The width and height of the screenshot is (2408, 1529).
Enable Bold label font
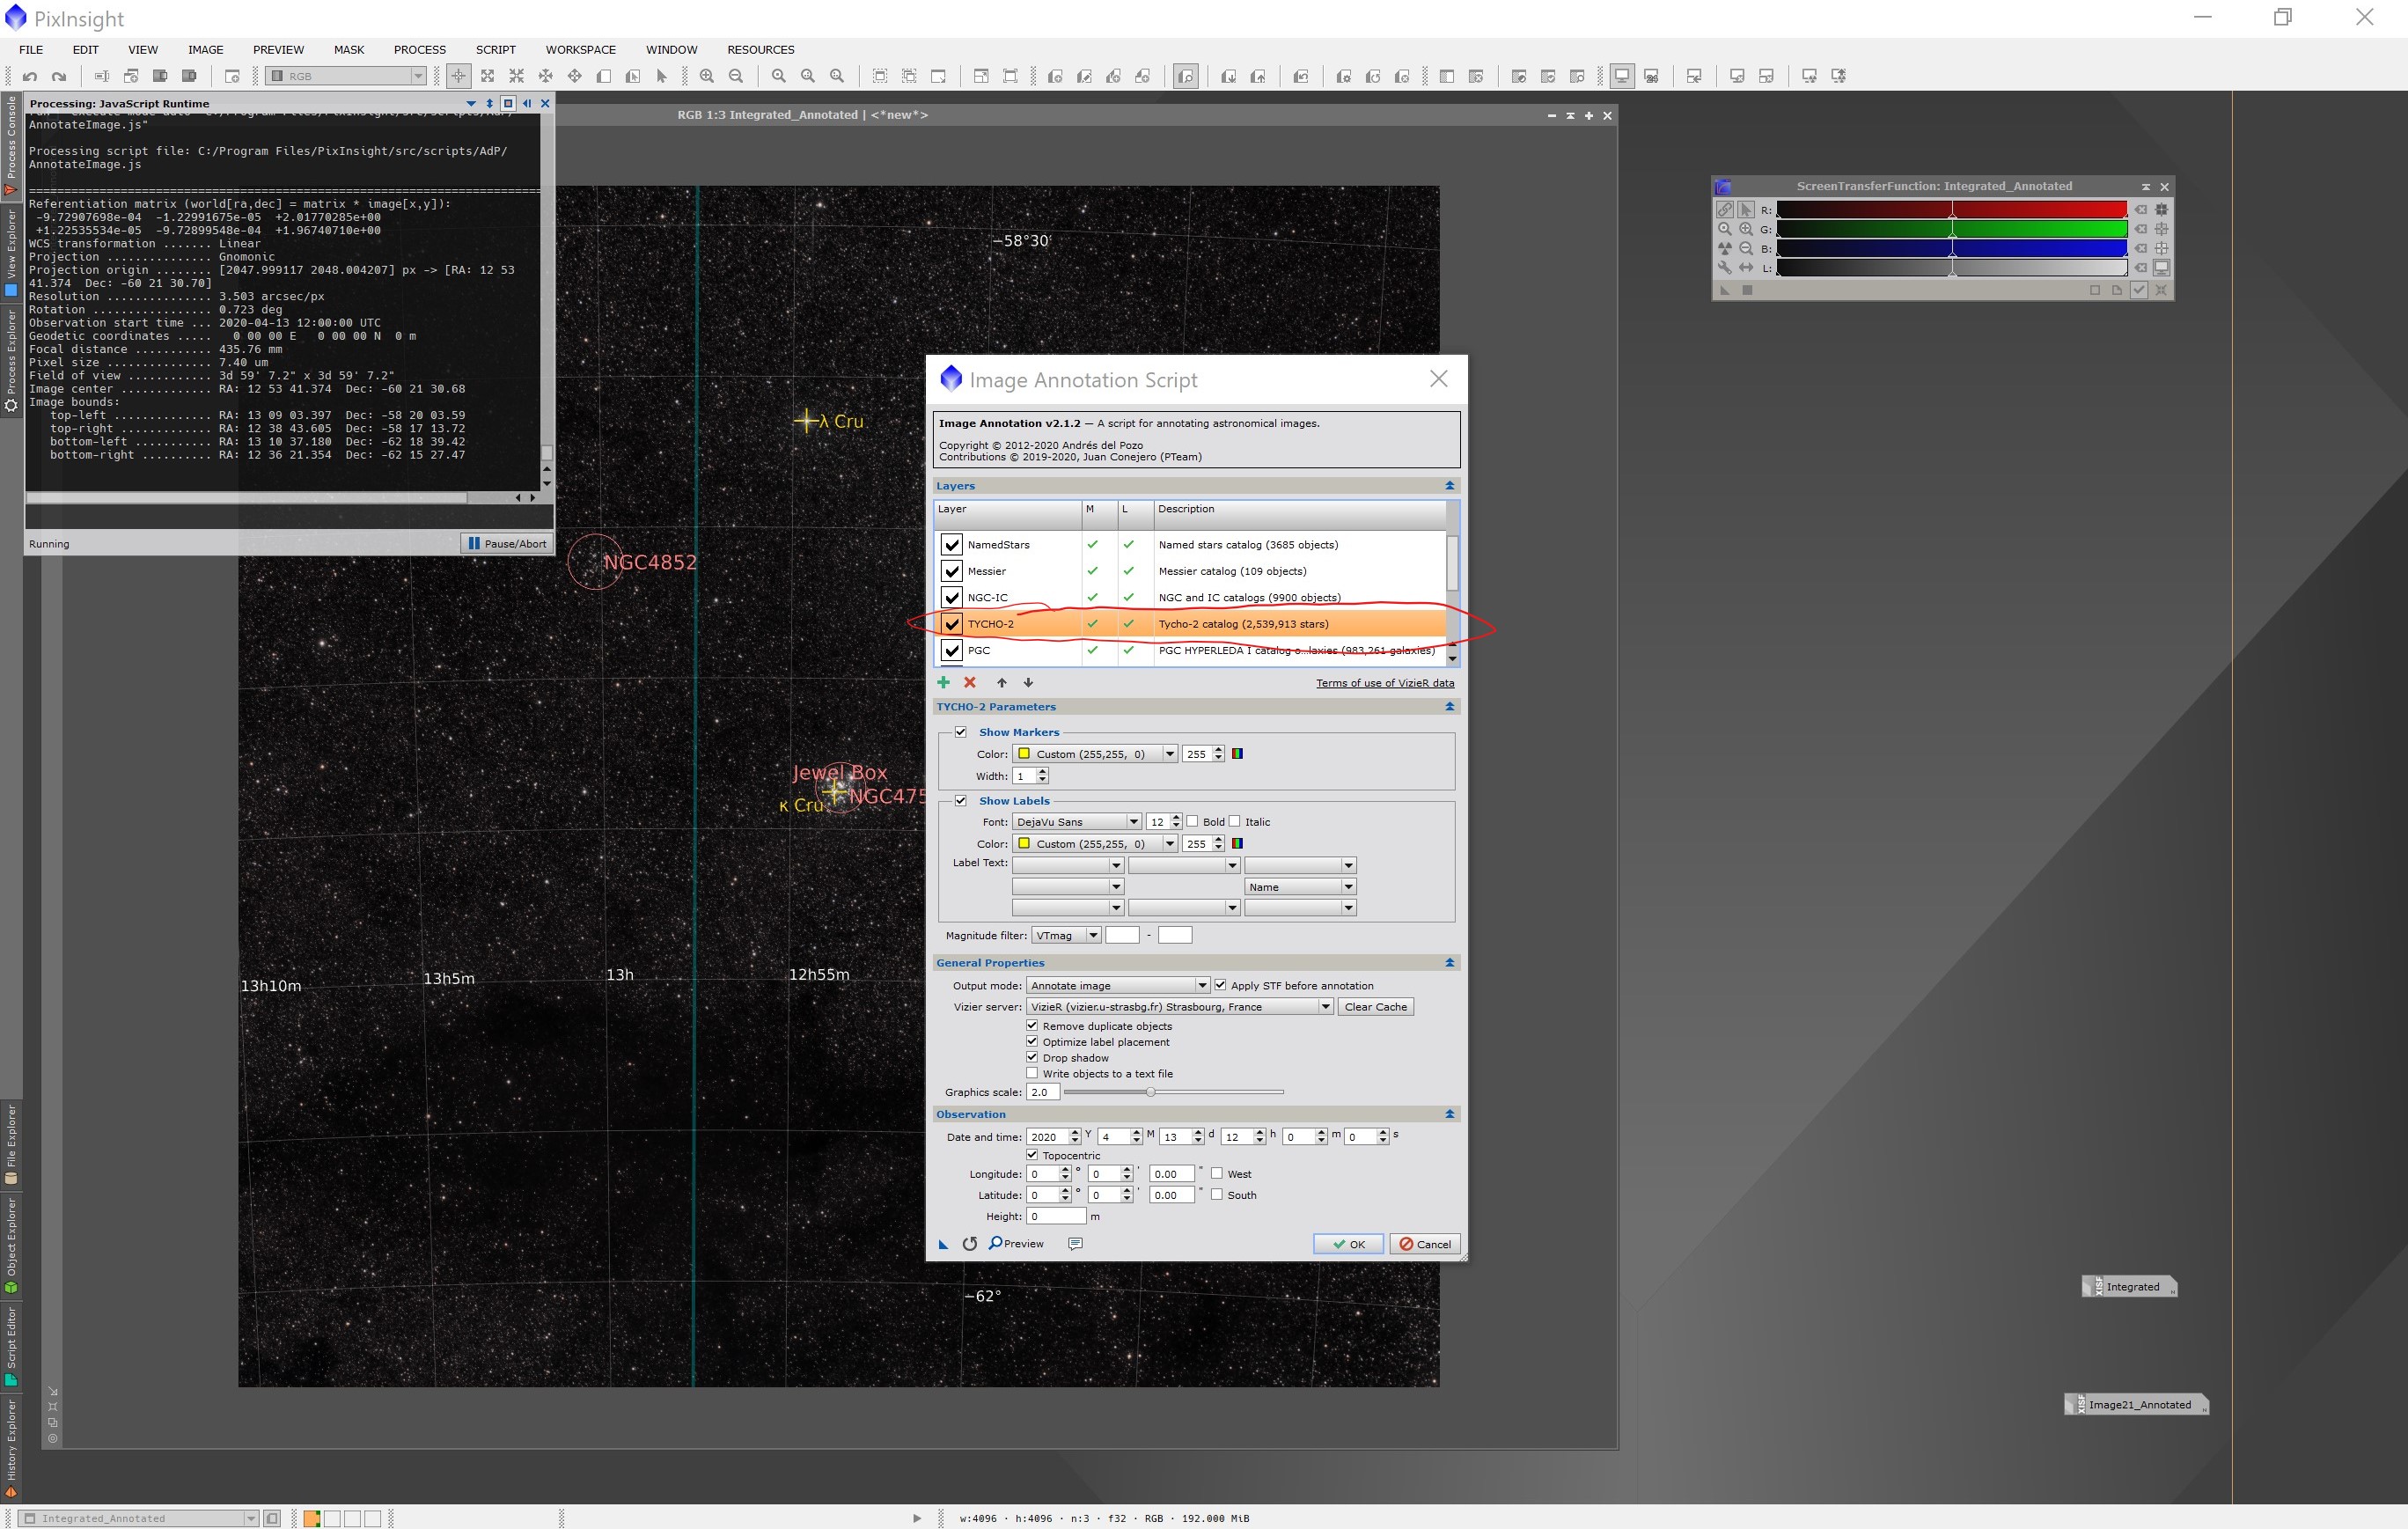[1192, 821]
